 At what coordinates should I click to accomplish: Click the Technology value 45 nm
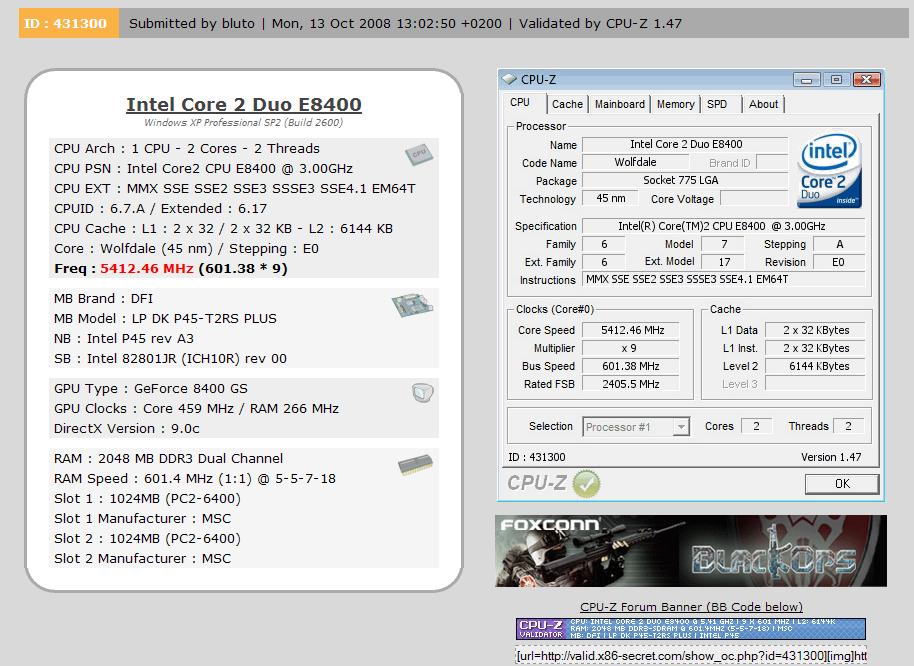tap(610, 199)
